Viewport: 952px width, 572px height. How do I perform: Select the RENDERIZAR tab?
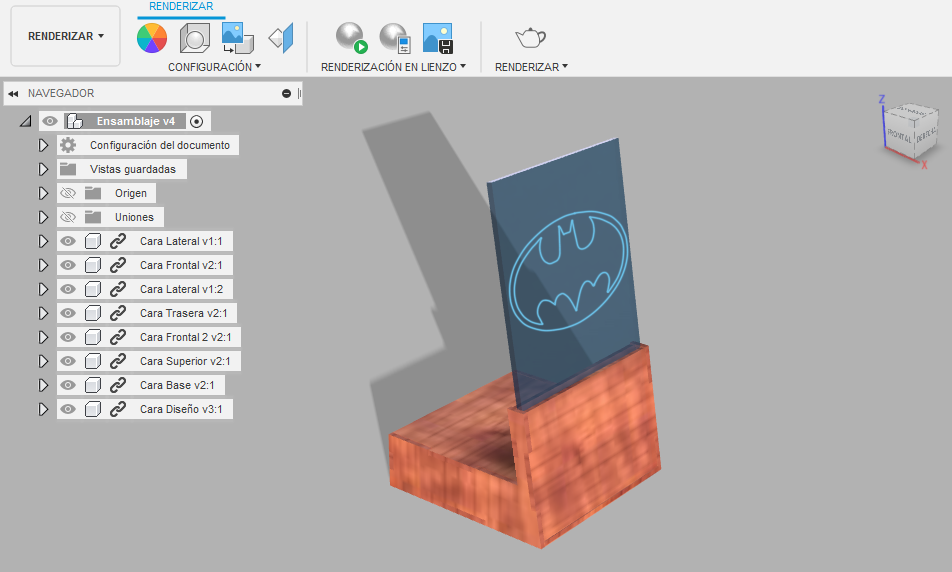(x=181, y=7)
